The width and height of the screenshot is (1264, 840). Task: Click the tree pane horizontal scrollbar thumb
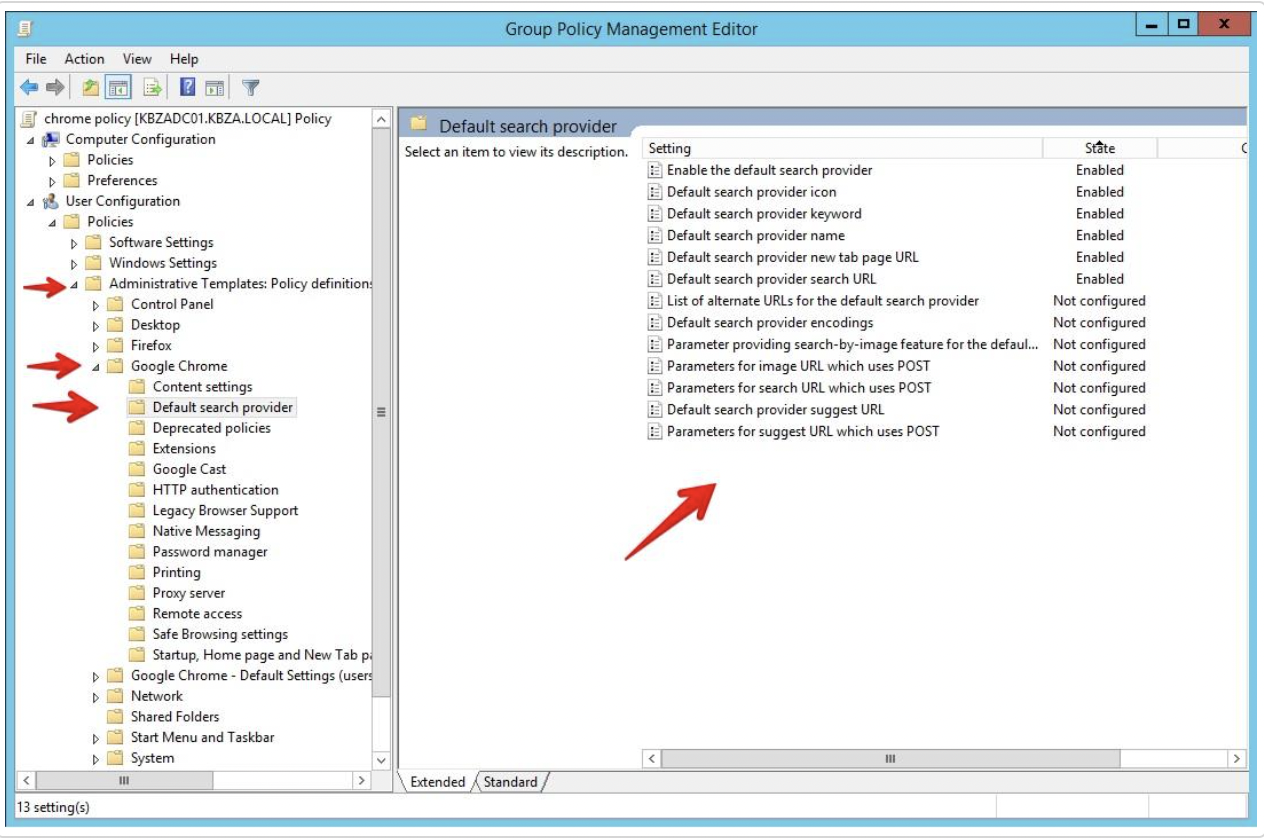(x=124, y=780)
